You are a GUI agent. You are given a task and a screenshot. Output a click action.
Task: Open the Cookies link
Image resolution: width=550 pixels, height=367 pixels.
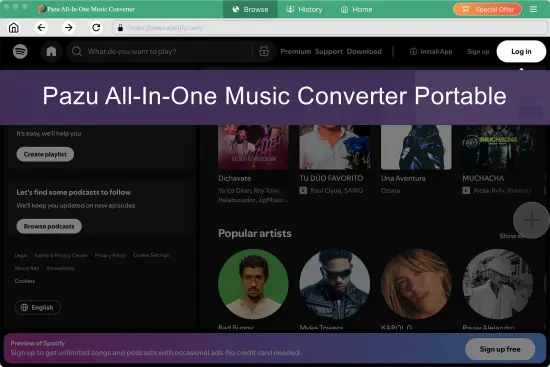click(x=25, y=281)
